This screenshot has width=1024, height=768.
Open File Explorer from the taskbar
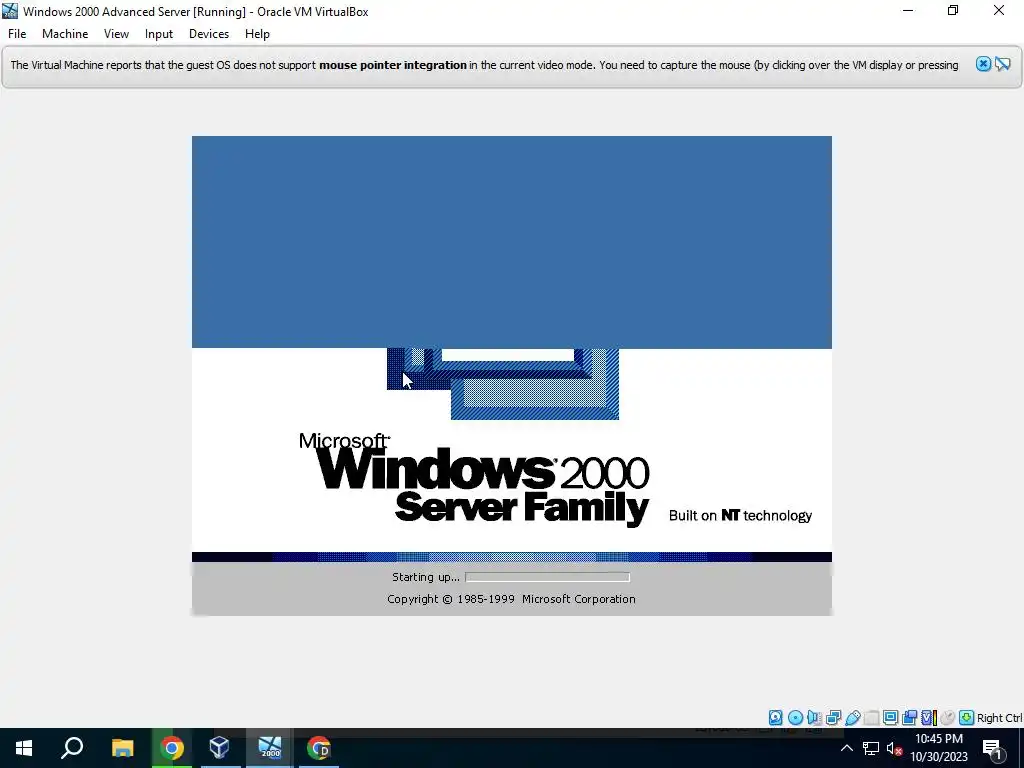(122, 748)
